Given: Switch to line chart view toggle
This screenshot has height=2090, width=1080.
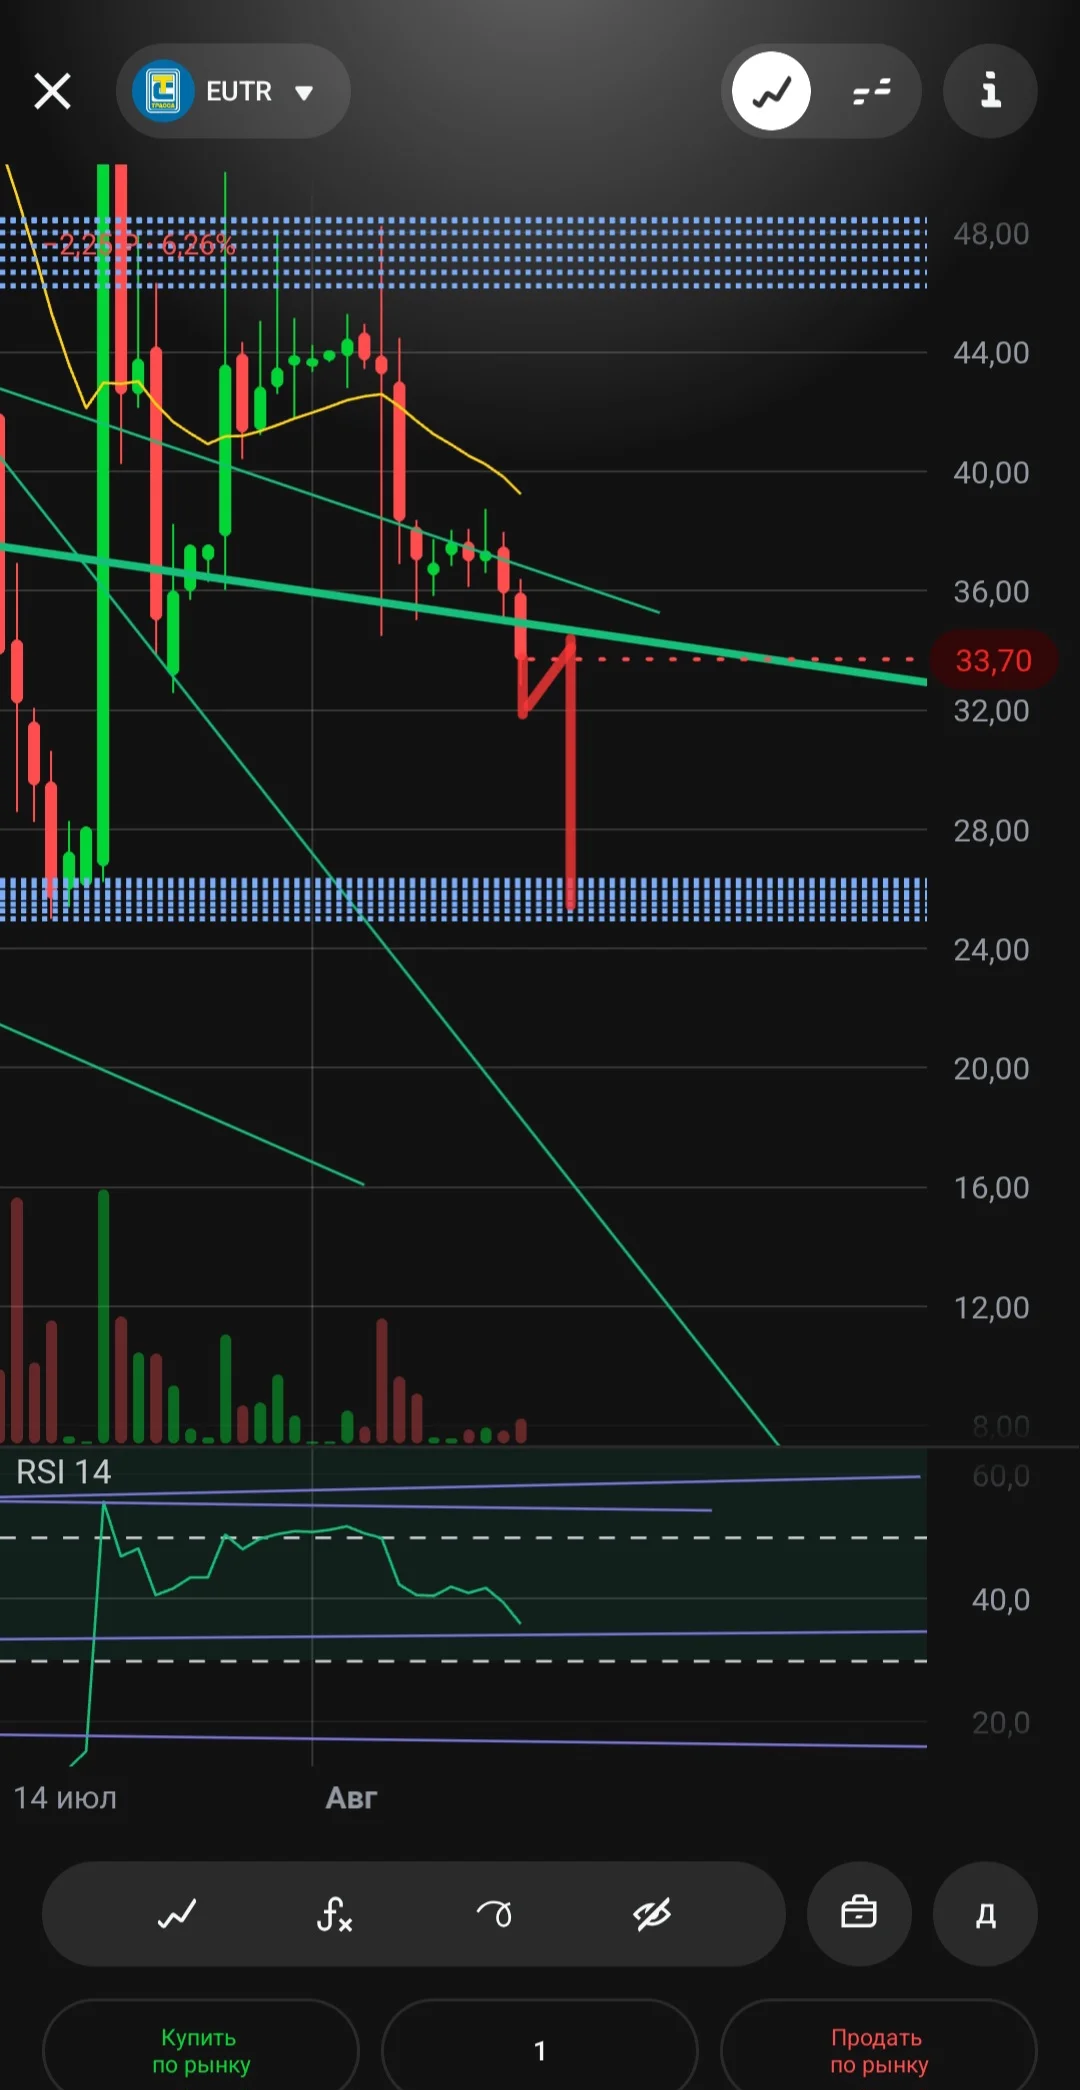Looking at the screenshot, I should (x=771, y=91).
